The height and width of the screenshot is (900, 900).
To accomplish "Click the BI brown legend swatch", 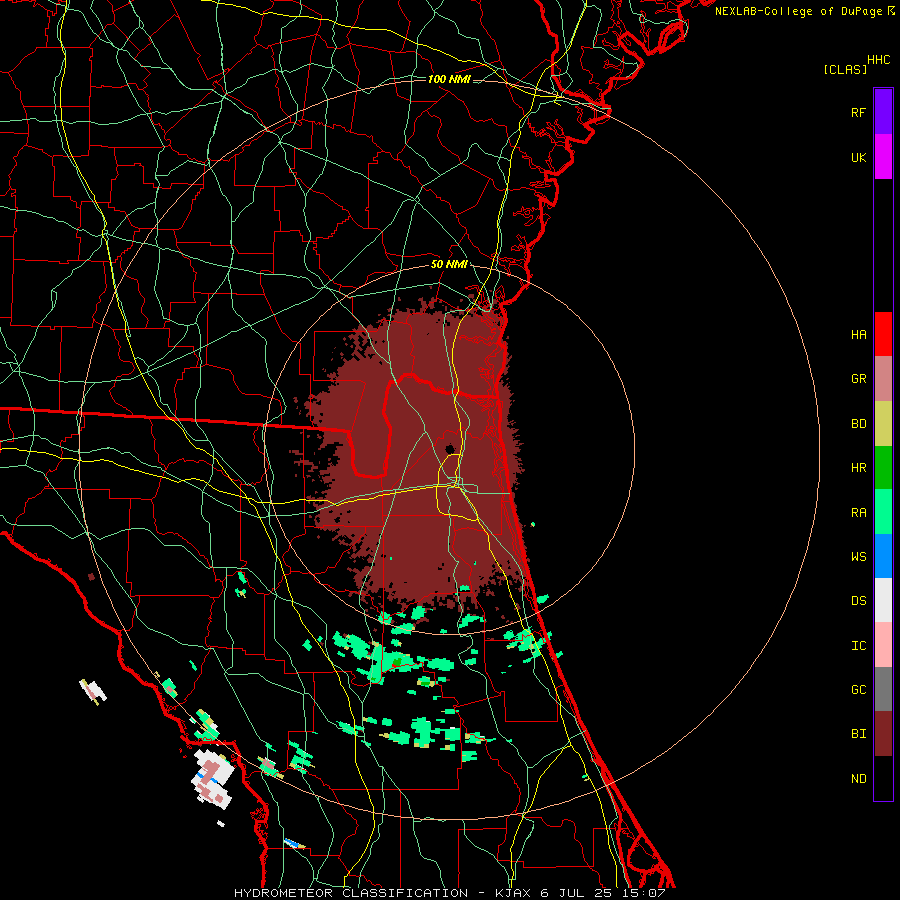I will click(x=883, y=734).
